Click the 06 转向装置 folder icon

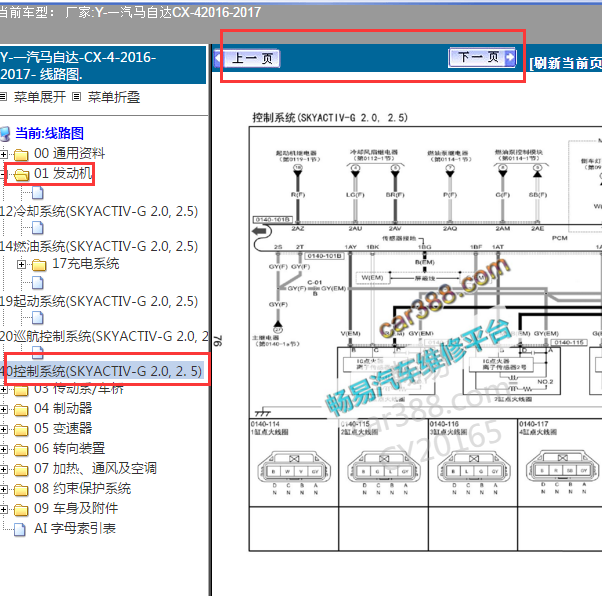(21, 450)
